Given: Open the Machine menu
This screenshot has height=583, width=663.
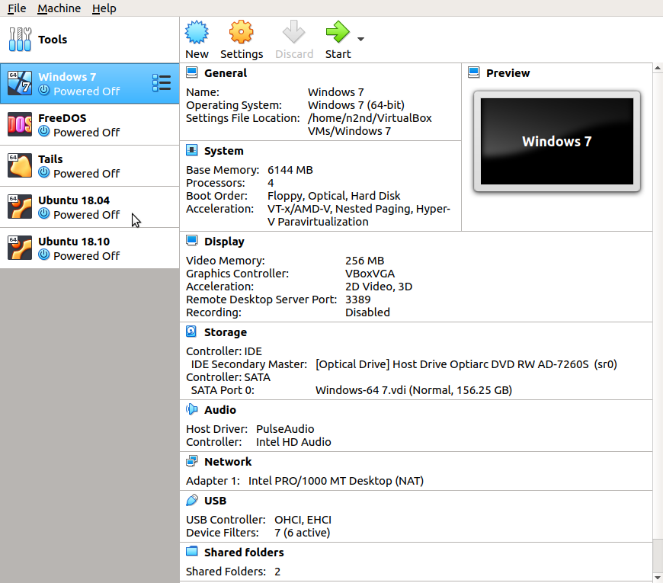Looking at the screenshot, I should point(59,8).
